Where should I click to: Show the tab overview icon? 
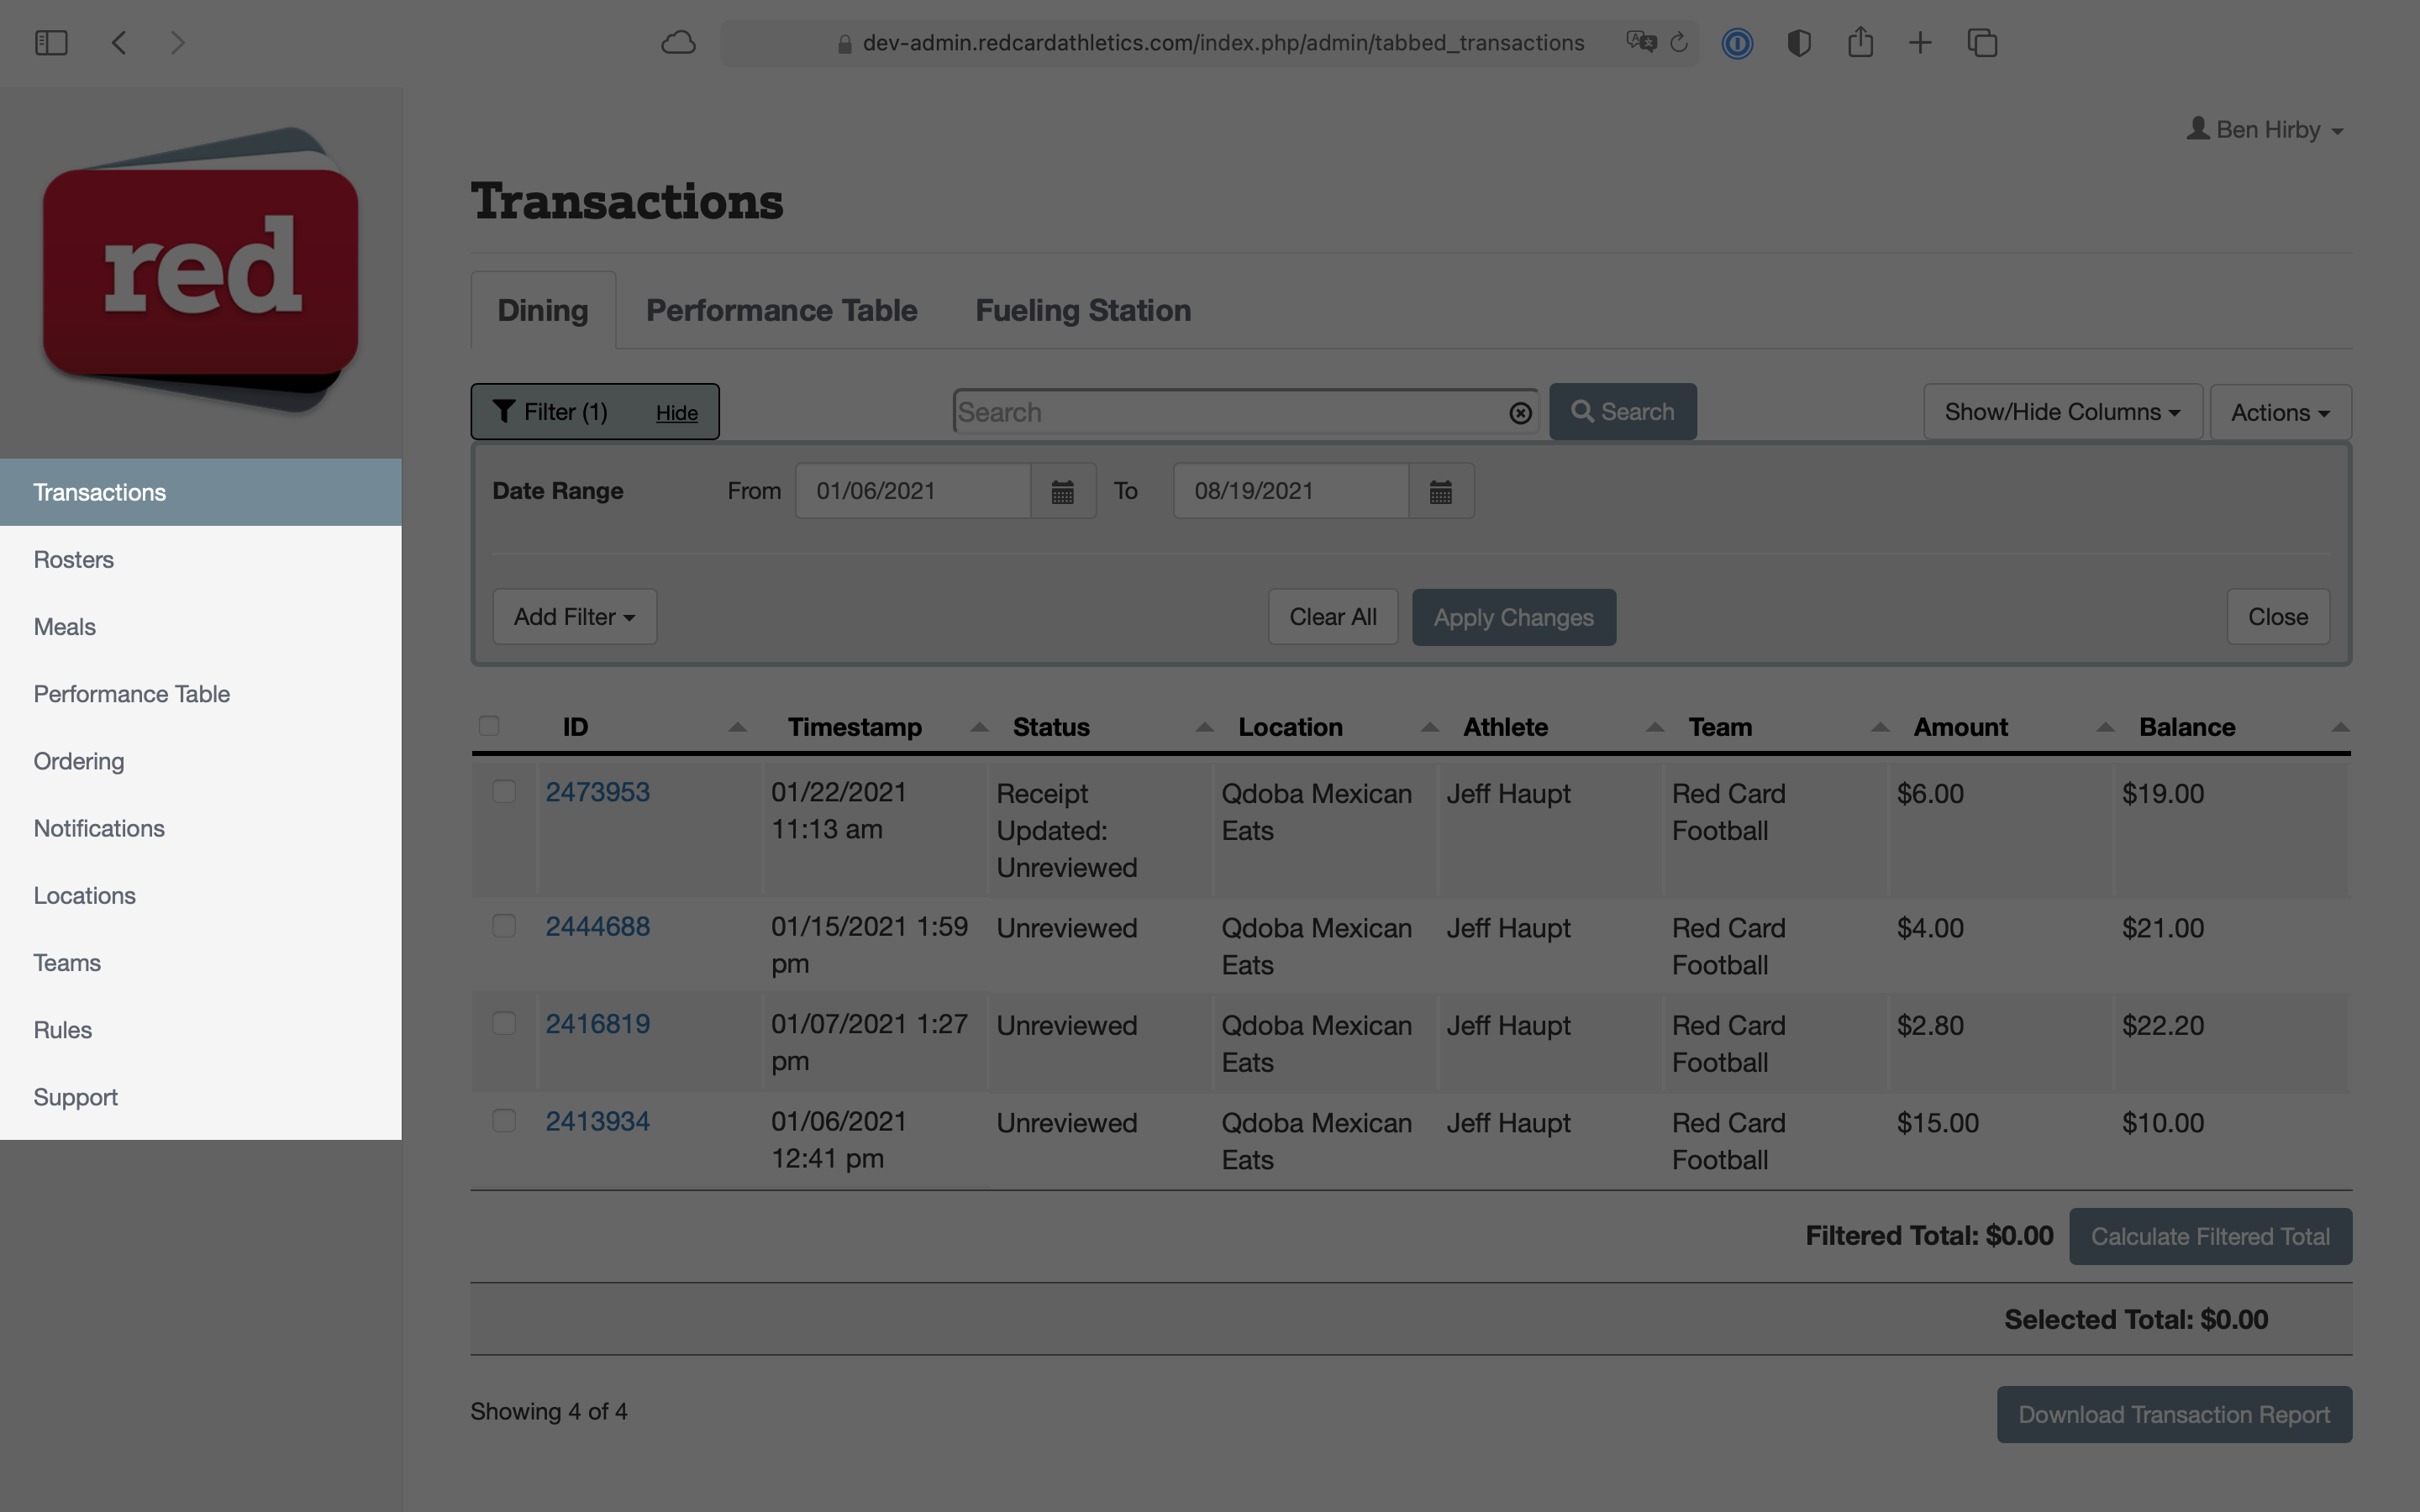tap(1982, 43)
